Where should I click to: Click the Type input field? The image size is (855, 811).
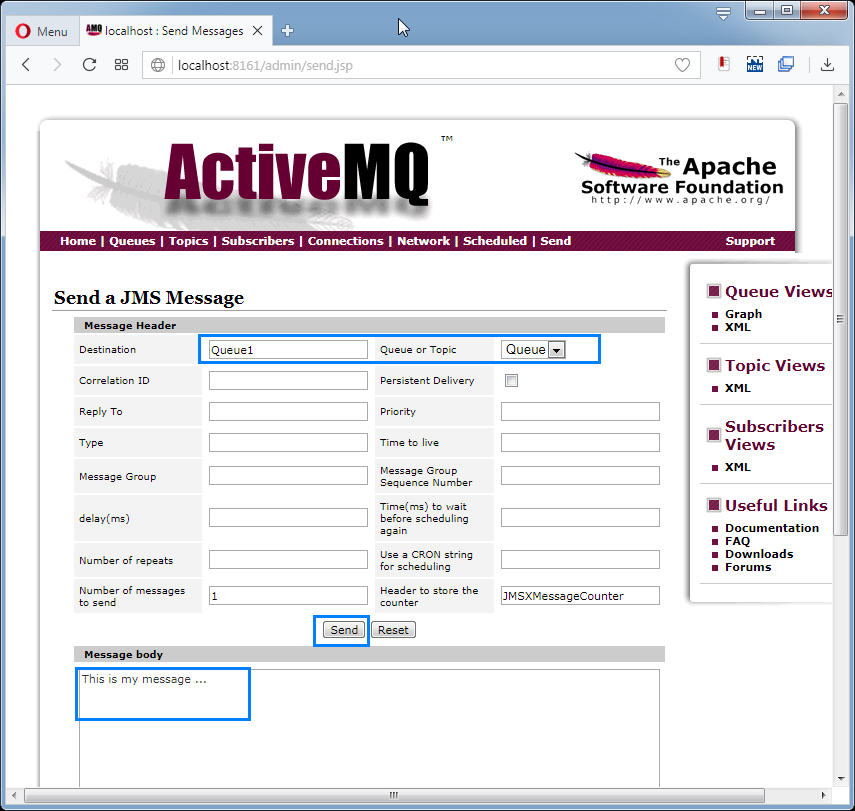288,442
